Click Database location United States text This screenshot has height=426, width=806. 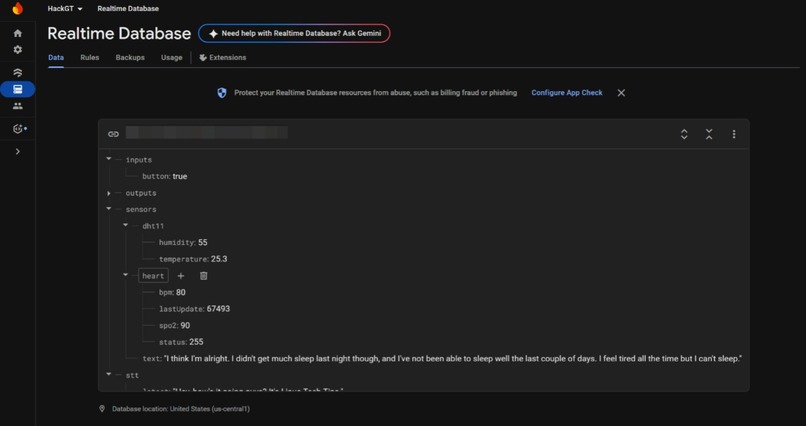pyautogui.click(x=181, y=409)
